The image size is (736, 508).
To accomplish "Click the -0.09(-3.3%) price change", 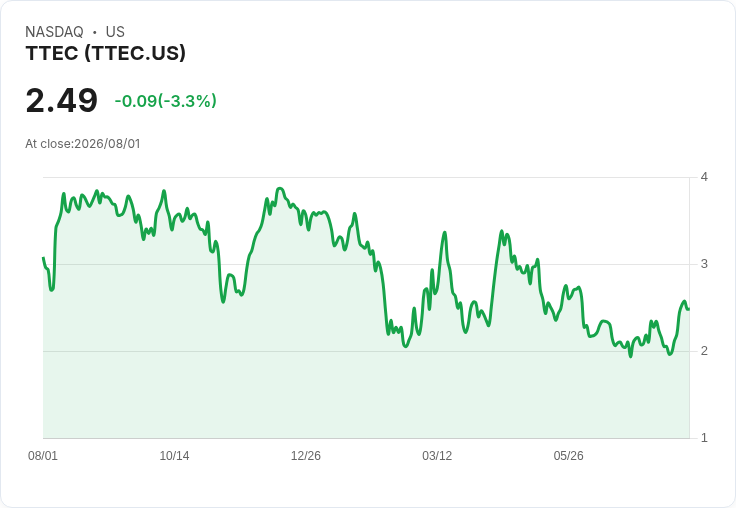I will [x=166, y=101].
